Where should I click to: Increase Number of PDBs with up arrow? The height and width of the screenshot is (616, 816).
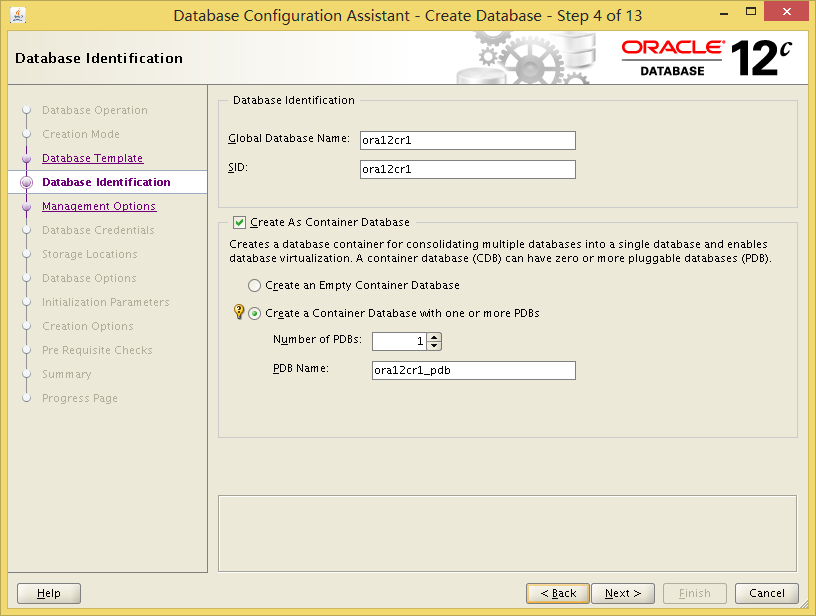pos(434,337)
